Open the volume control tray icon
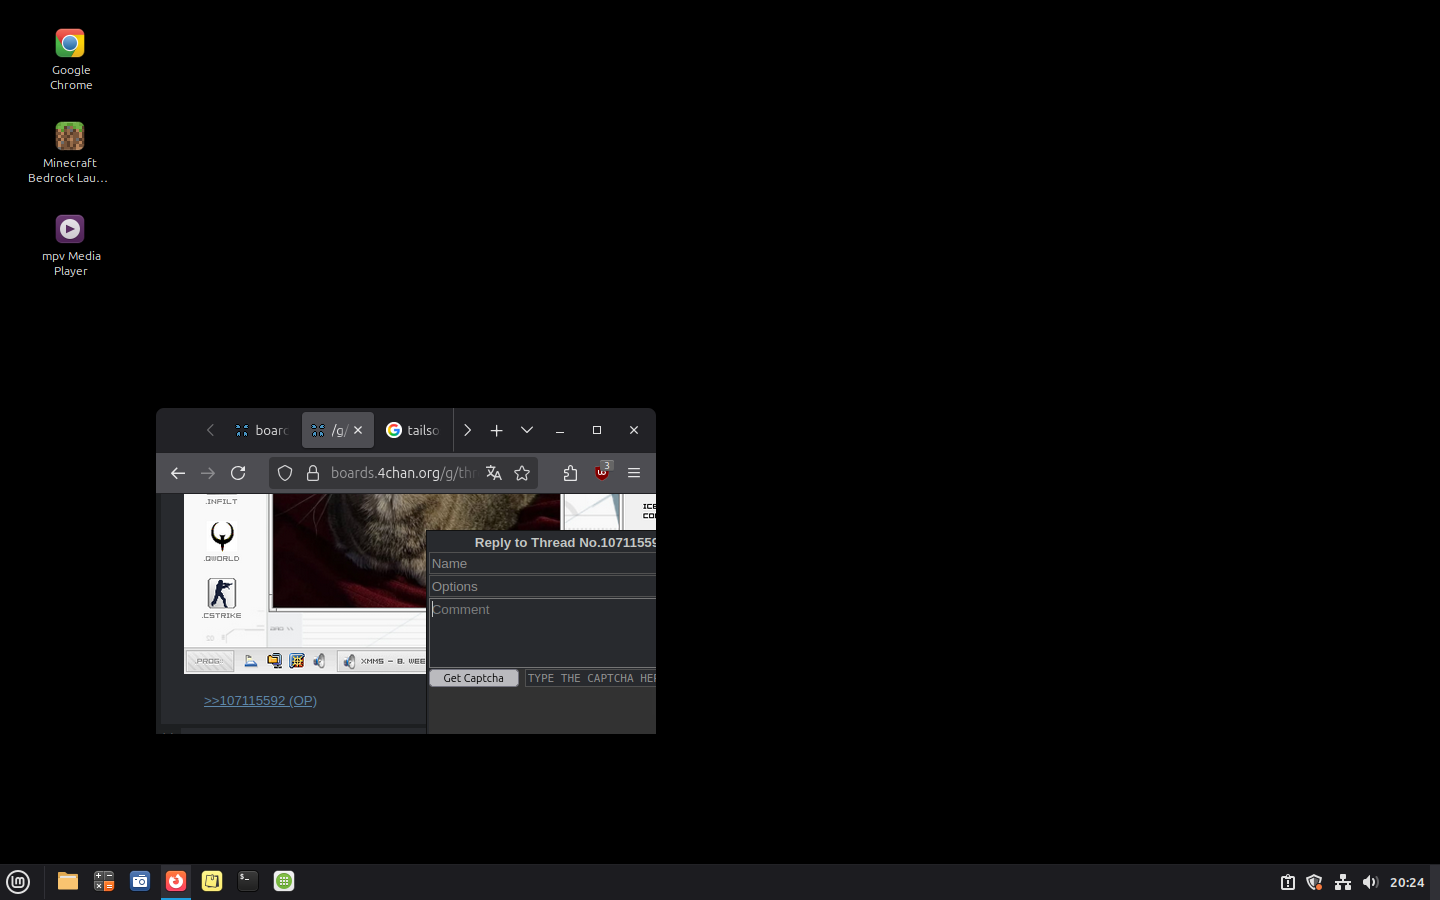Screen dimensions: 1440x900 click(1370, 882)
